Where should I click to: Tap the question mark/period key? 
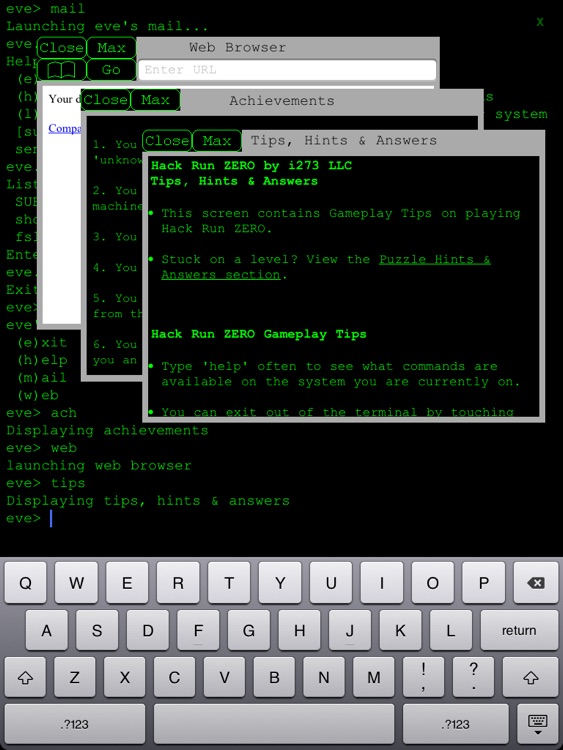[473, 677]
